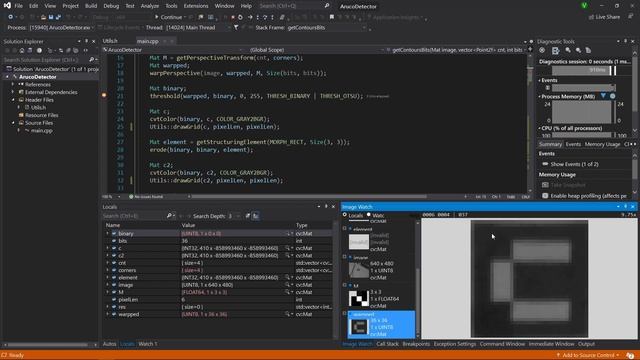
Task: Click Show Events (1 of 2) link
Action: point(574,164)
